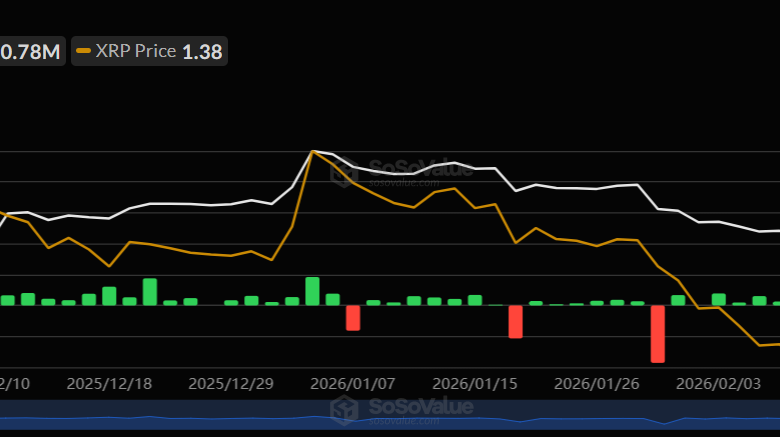
Task: Click the 2026/02/03 date axis label
Action: 719,383
